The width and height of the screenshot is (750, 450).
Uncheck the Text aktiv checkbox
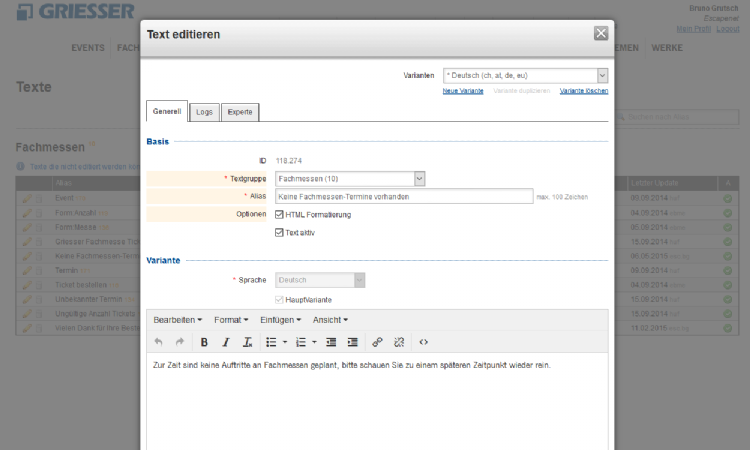(279, 232)
